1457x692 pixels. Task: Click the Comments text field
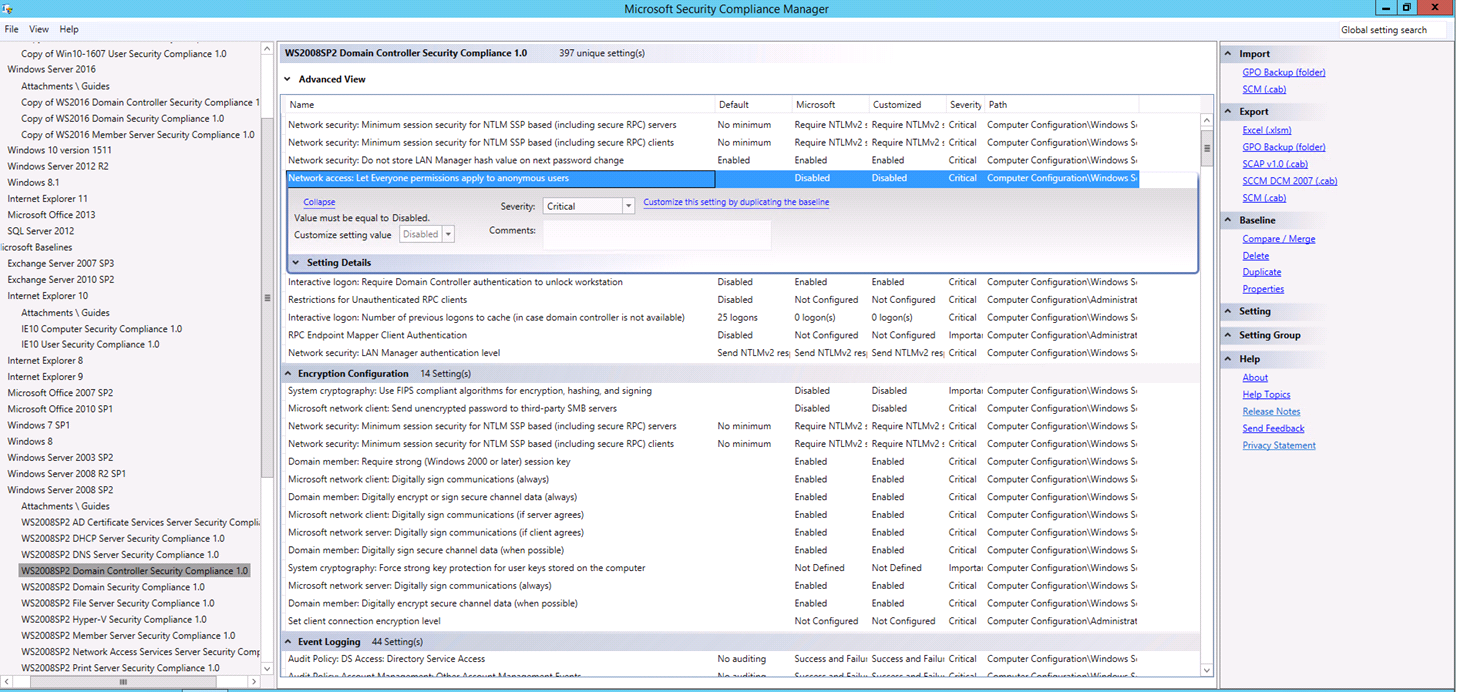pyautogui.click(x=656, y=235)
